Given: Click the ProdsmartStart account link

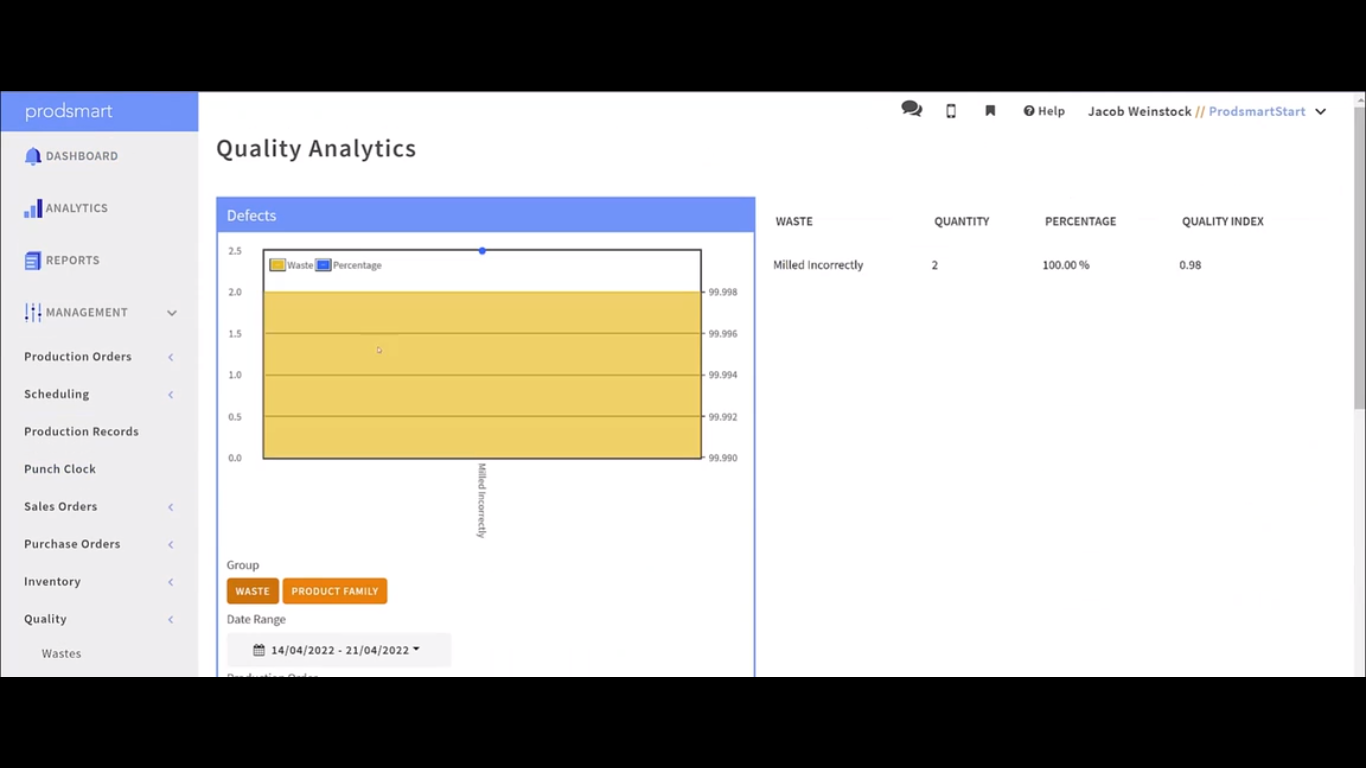Looking at the screenshot, I should [x=1257, y=111].
